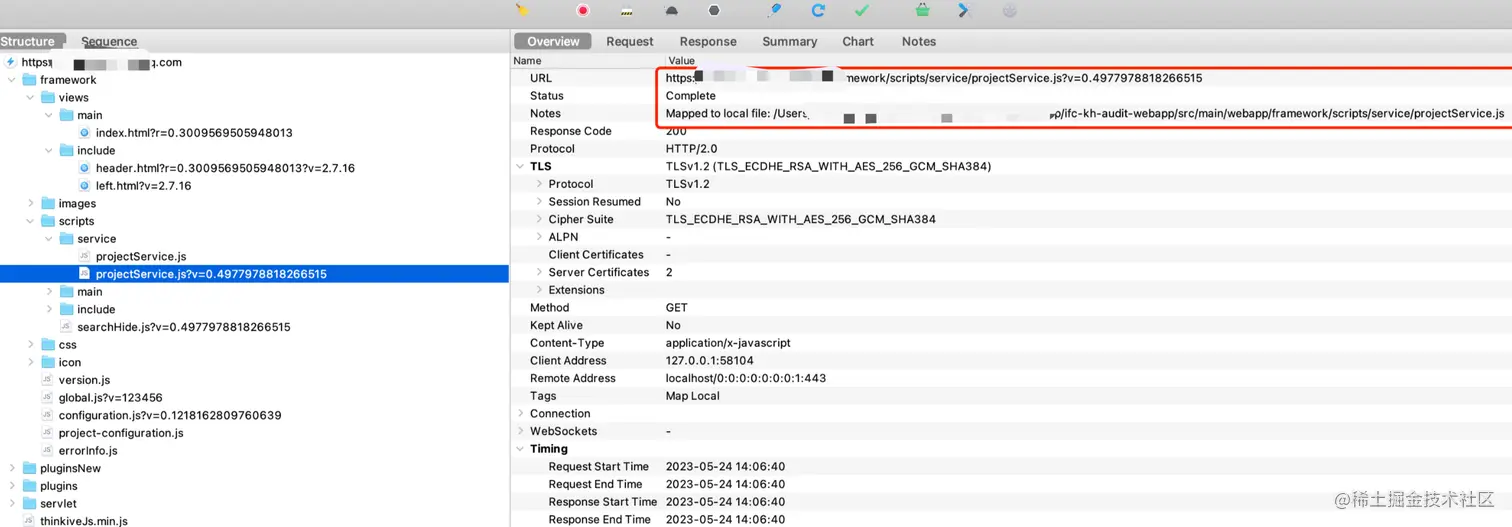Expand the images folder node
The image size is (1512, 527).
coord(31,203)
